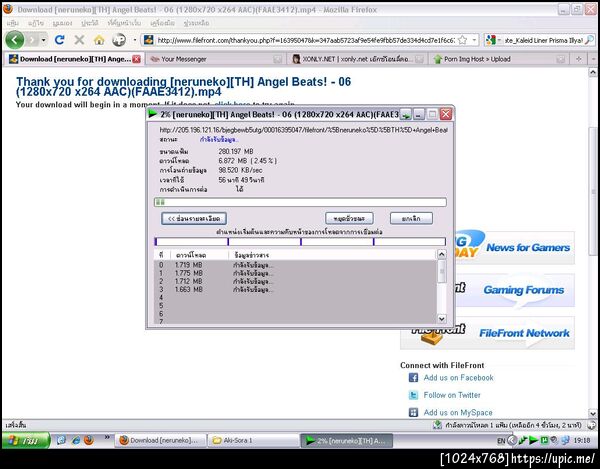Click the main download progress bar
The height and width of the screenshot is (469, 600).
(x=300, y=202)
